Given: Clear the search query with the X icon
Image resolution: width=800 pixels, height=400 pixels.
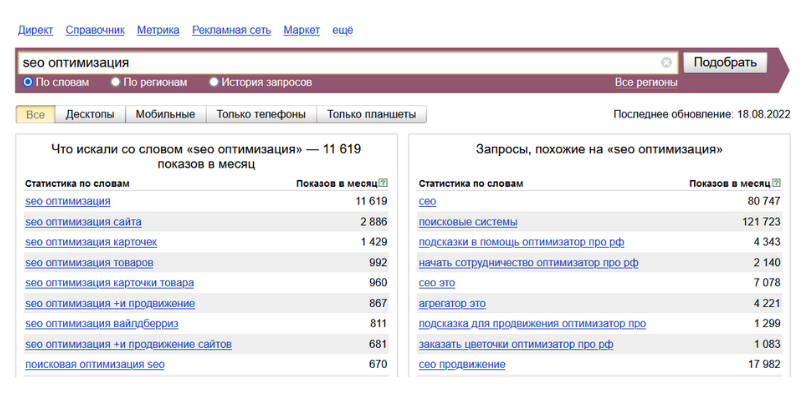Looking at the screenshot, I should (x=667, y=63).
